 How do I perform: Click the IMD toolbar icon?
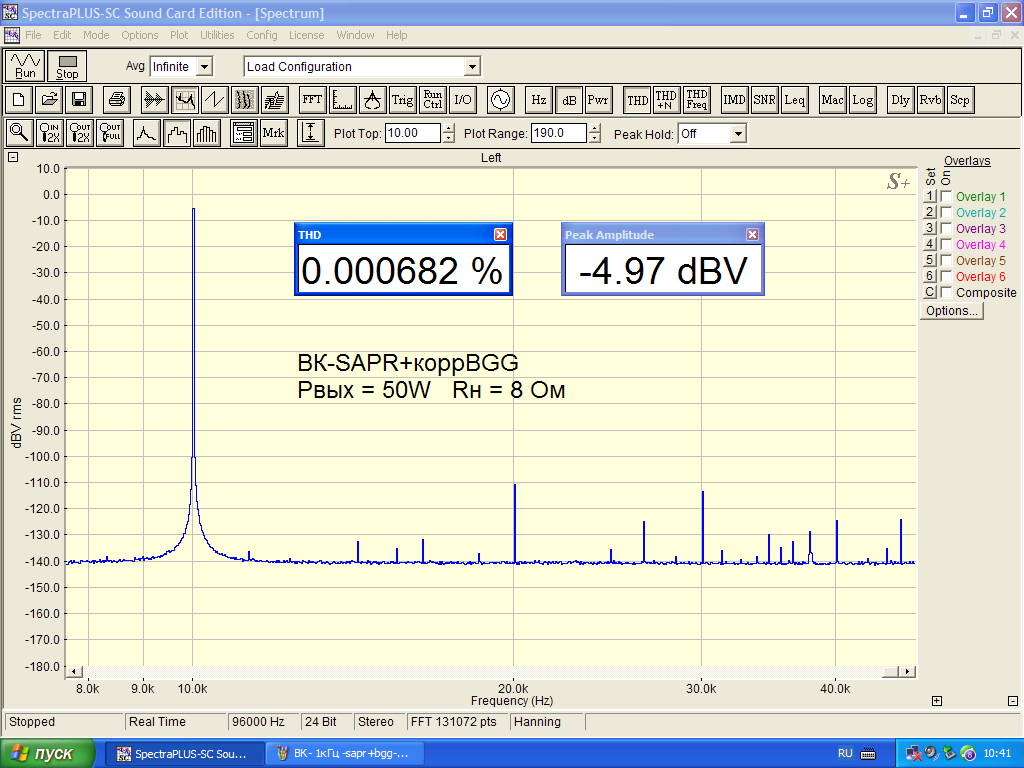click(734, 100)
